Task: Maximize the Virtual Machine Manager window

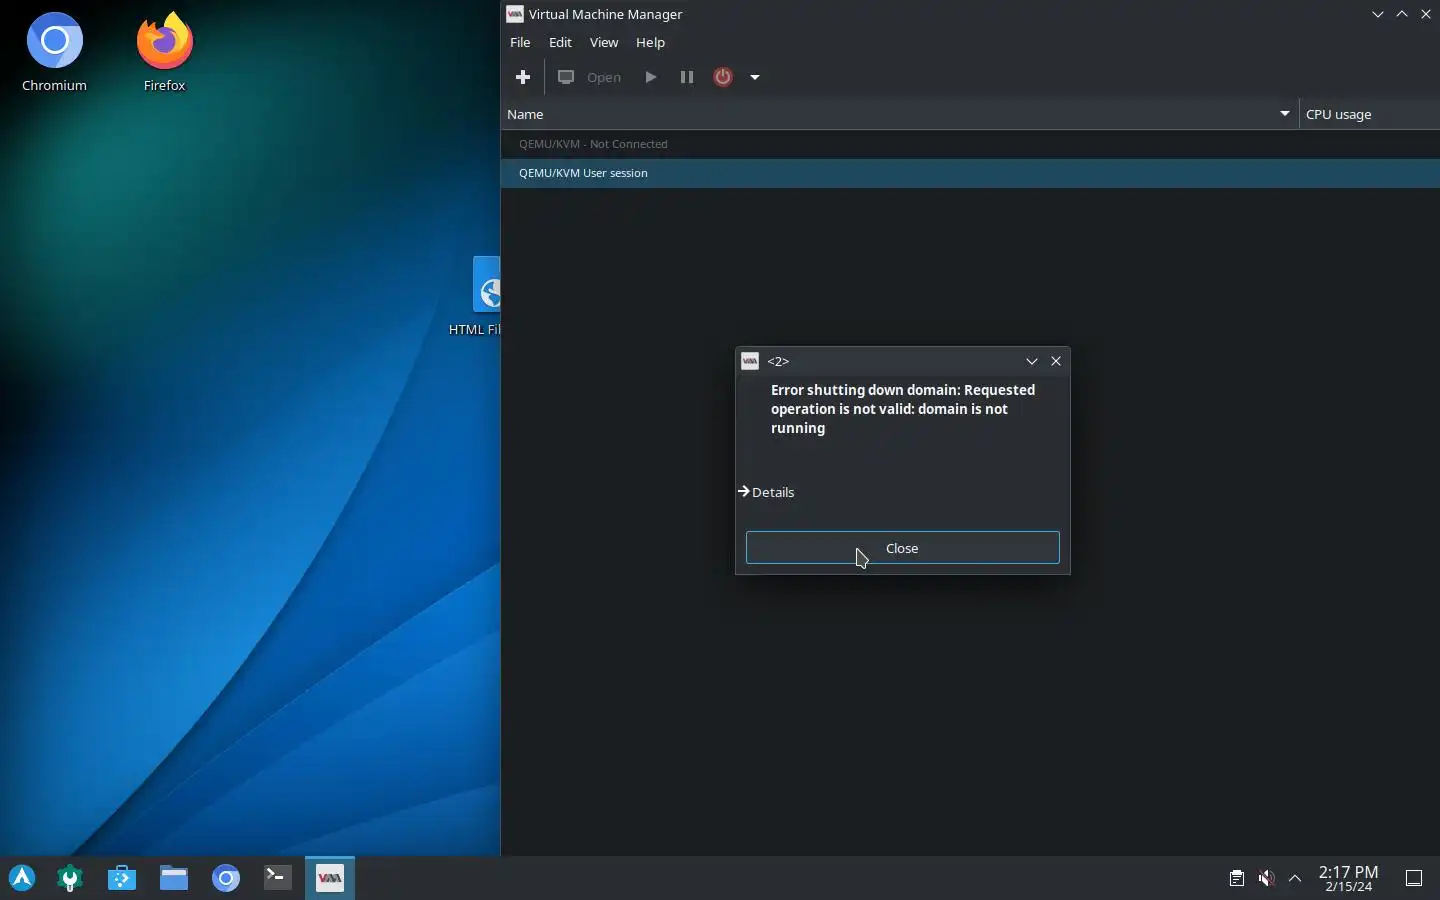Action: pos(1402,14)
